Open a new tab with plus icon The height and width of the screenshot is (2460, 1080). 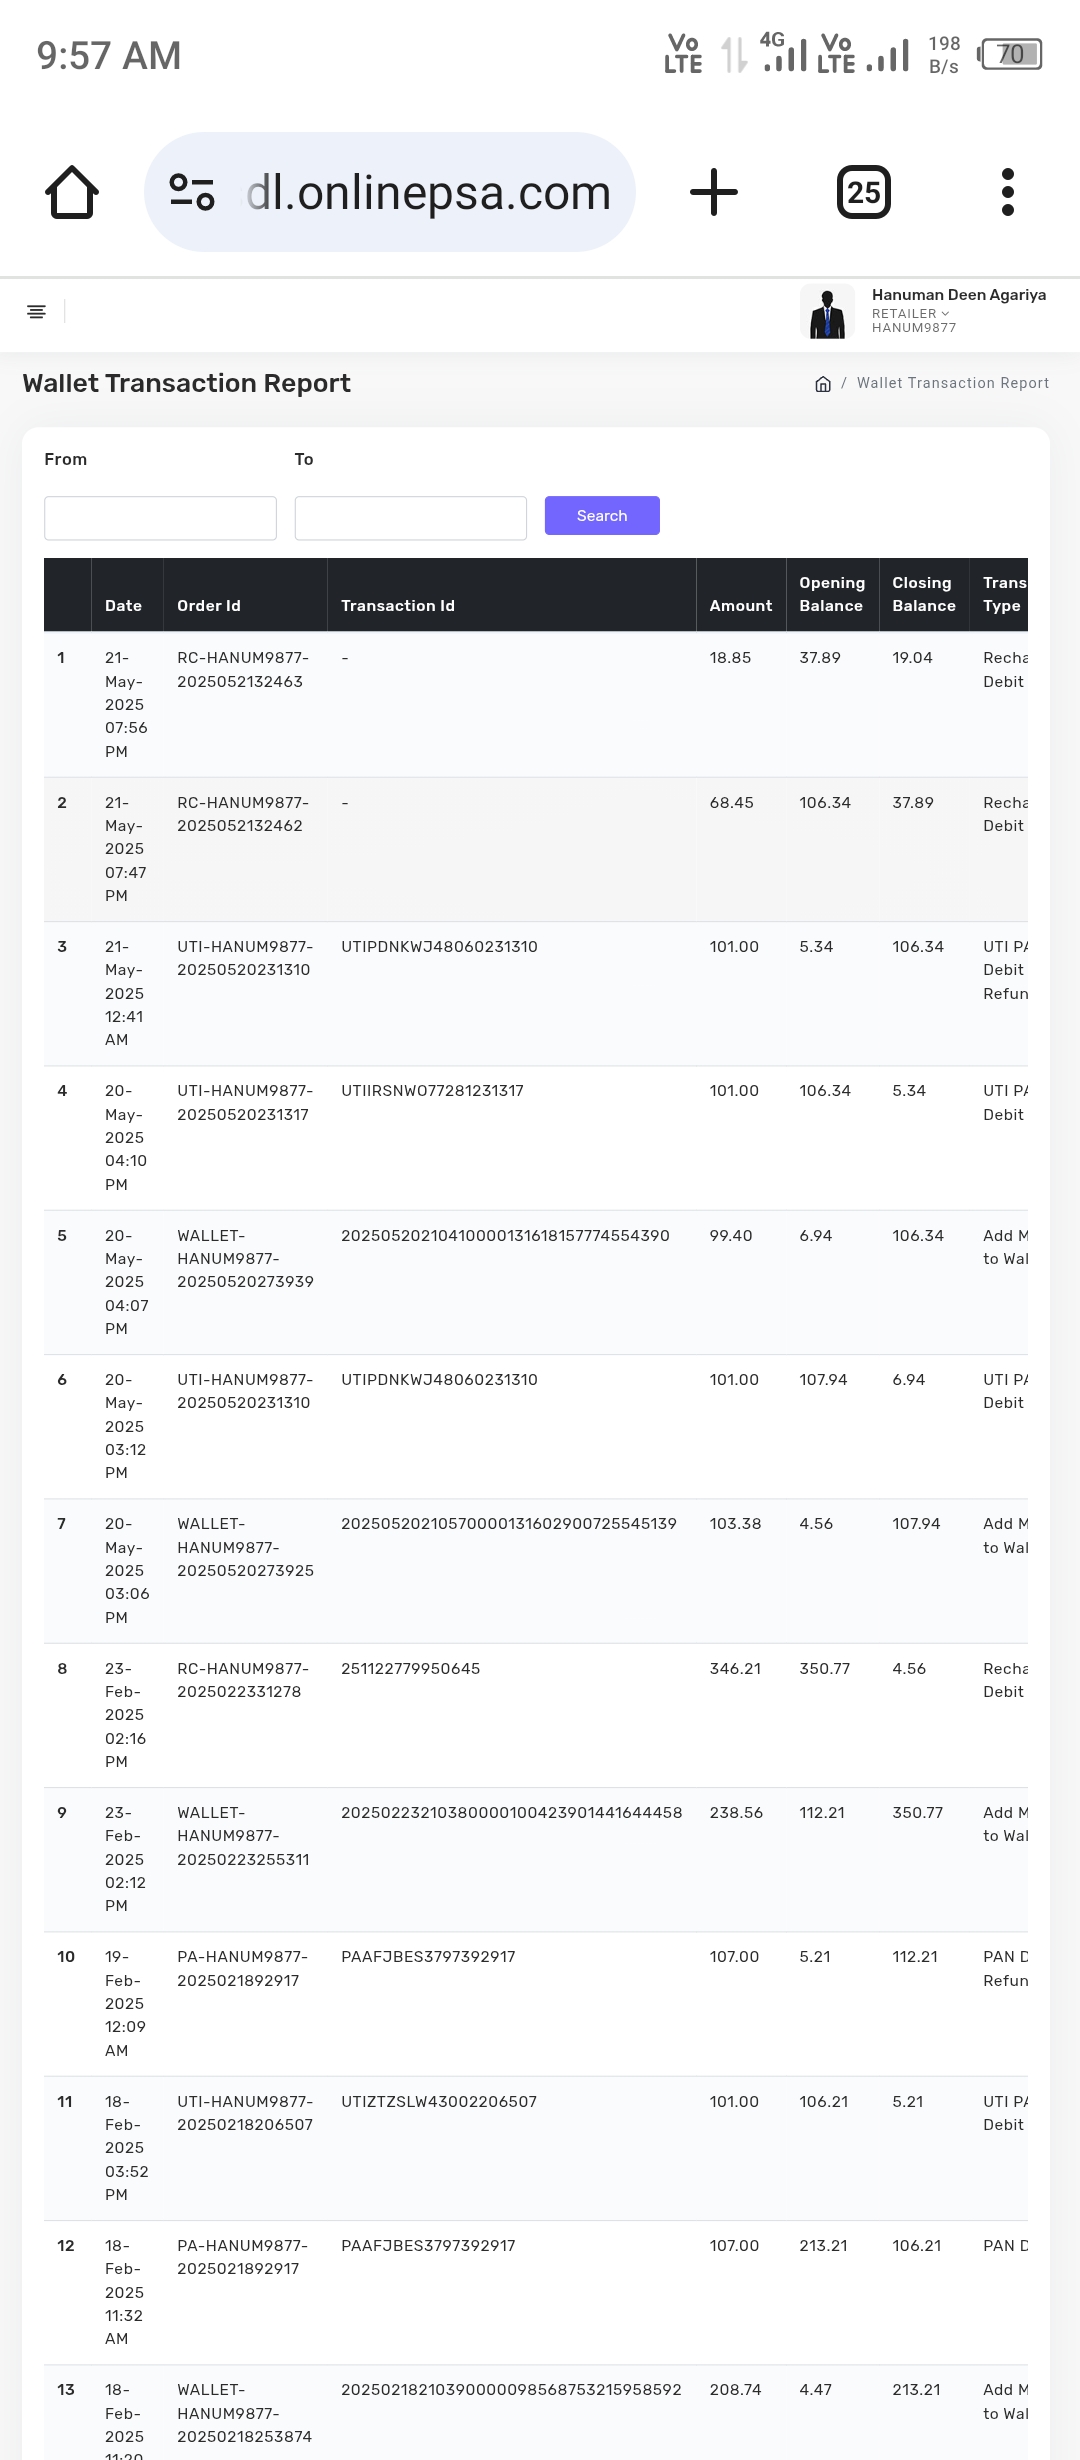point(714,192)
